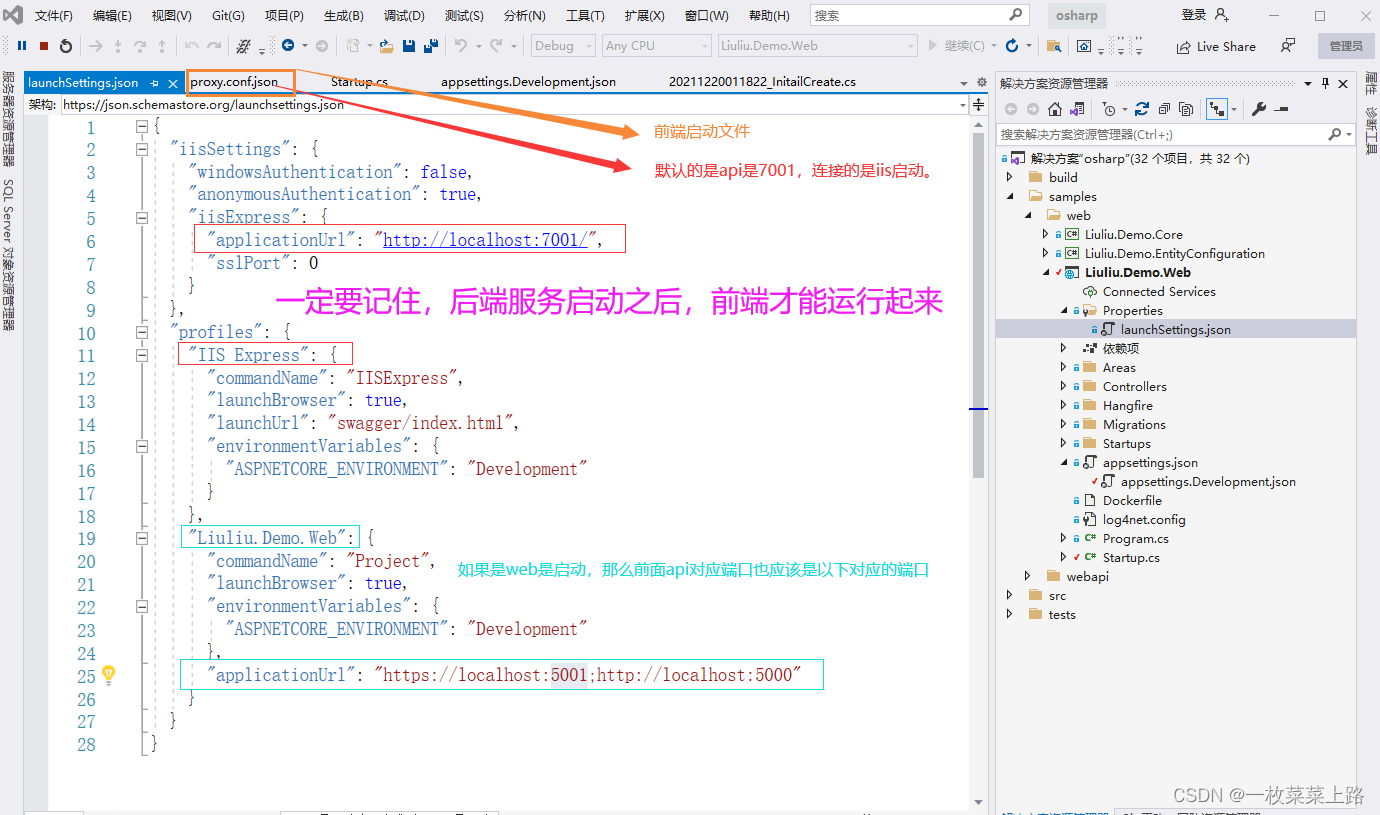Click the feedback icon next to Live Share
Viewport: 1380px width, 815px height.
1288,46
